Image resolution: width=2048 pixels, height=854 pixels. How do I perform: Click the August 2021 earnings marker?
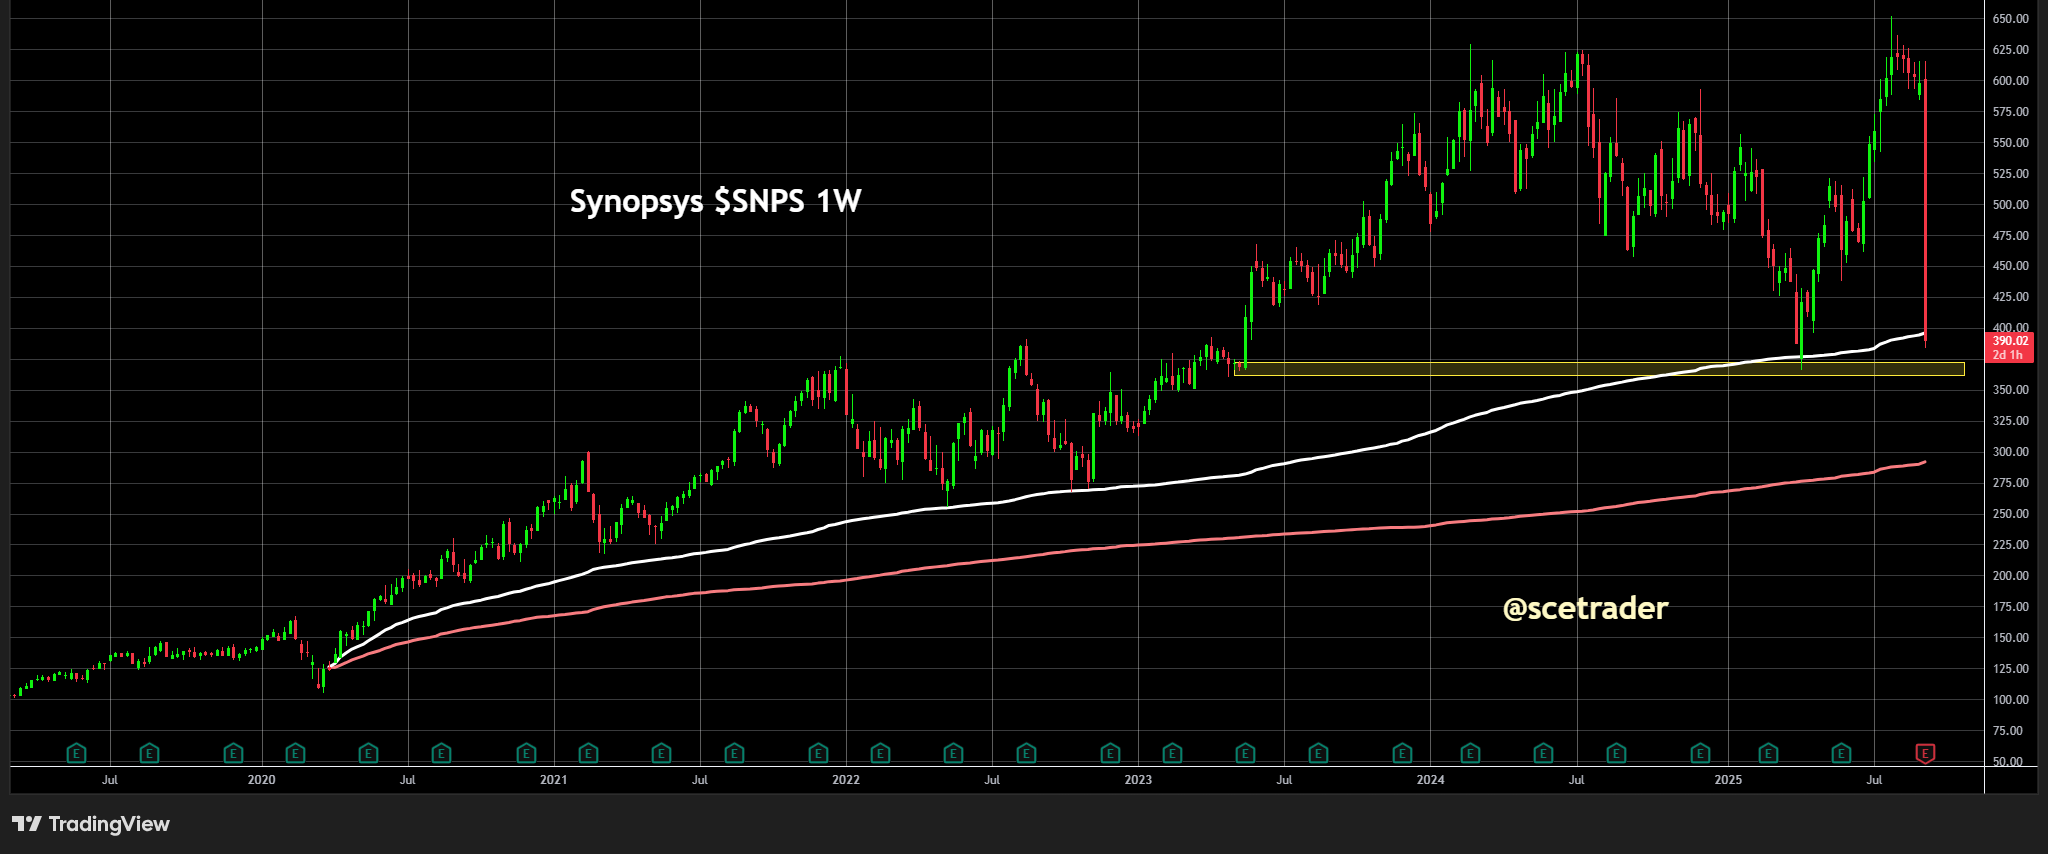click(x=734, y=753)
